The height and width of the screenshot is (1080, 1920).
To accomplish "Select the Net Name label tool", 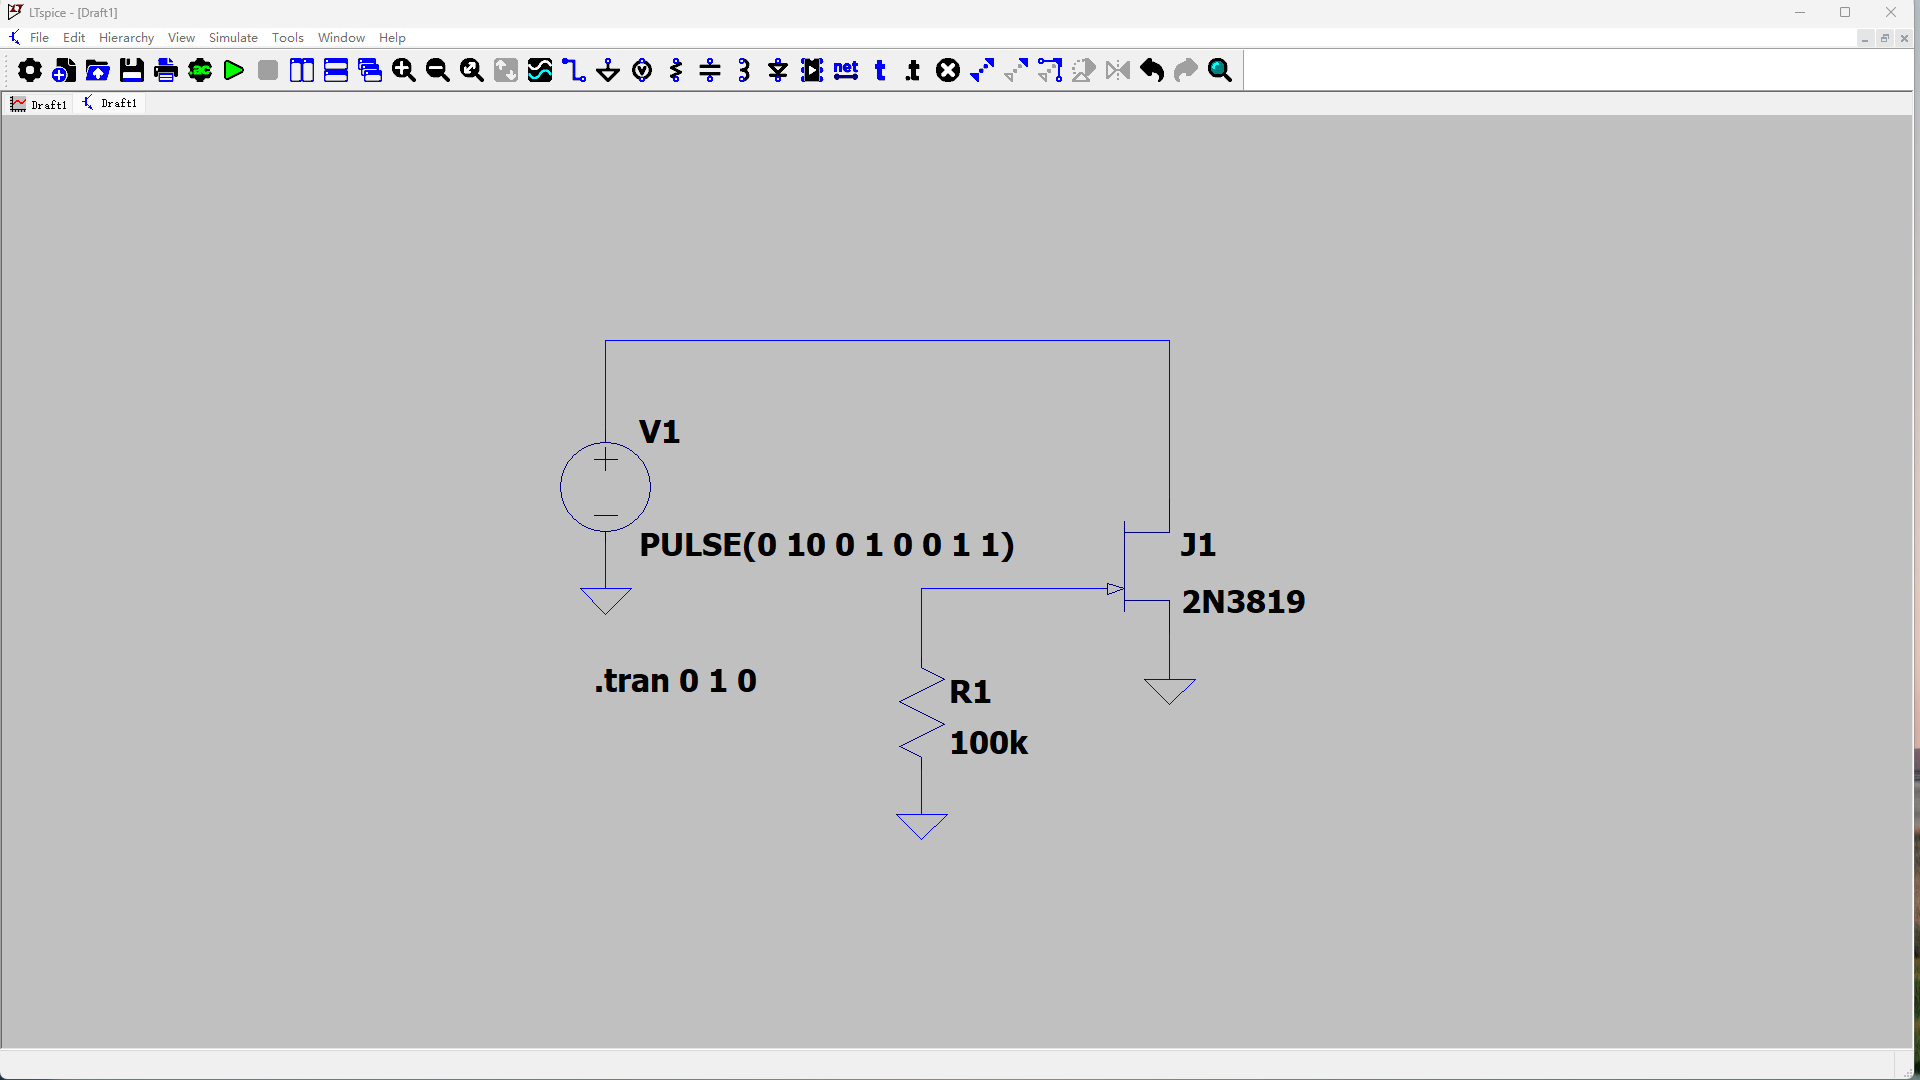I will [x=846, y=70].
